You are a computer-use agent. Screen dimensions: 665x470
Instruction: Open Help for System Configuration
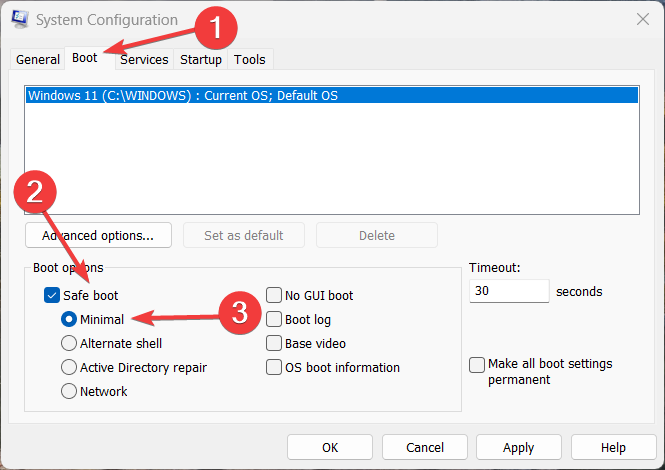pyautogui.click(x=613, y=447)
